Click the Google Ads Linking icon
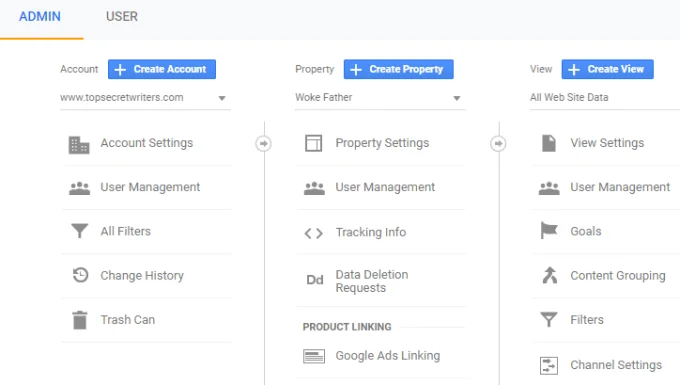This screenshot has height=385, width=680. coord(314,356)
